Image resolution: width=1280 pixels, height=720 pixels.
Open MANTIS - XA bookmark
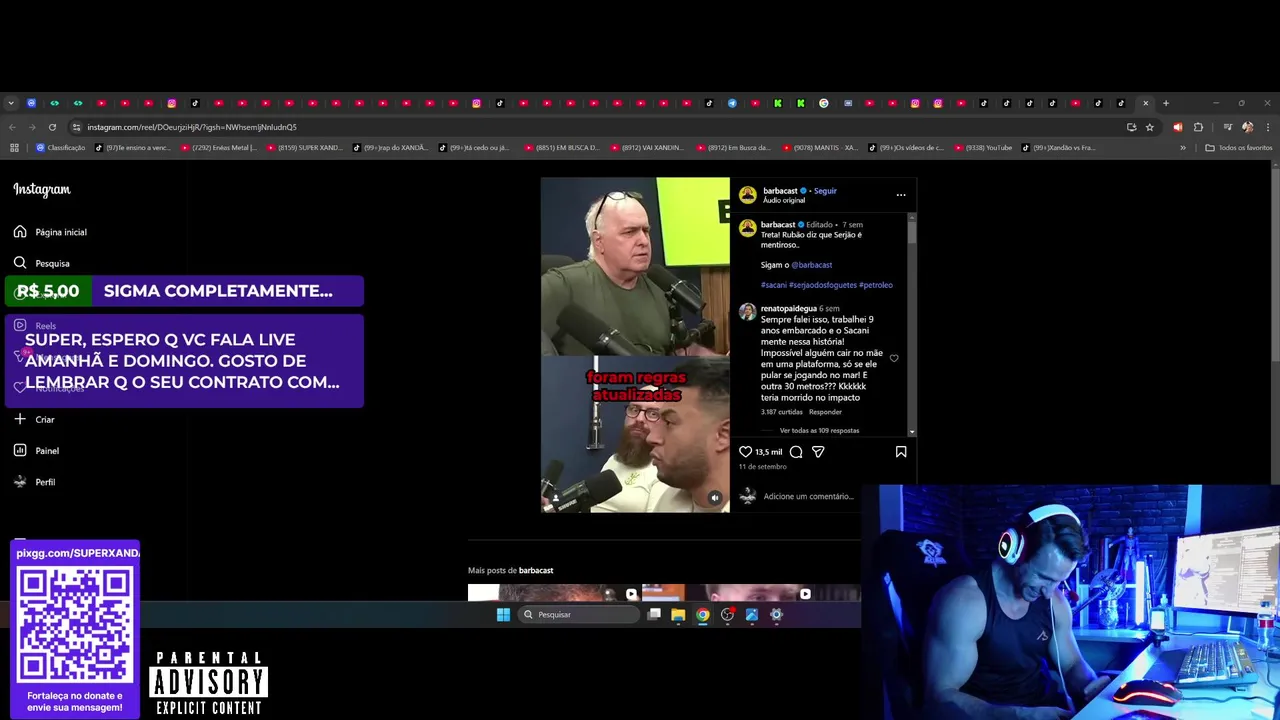pyautogui.click(x=820, y=148)
